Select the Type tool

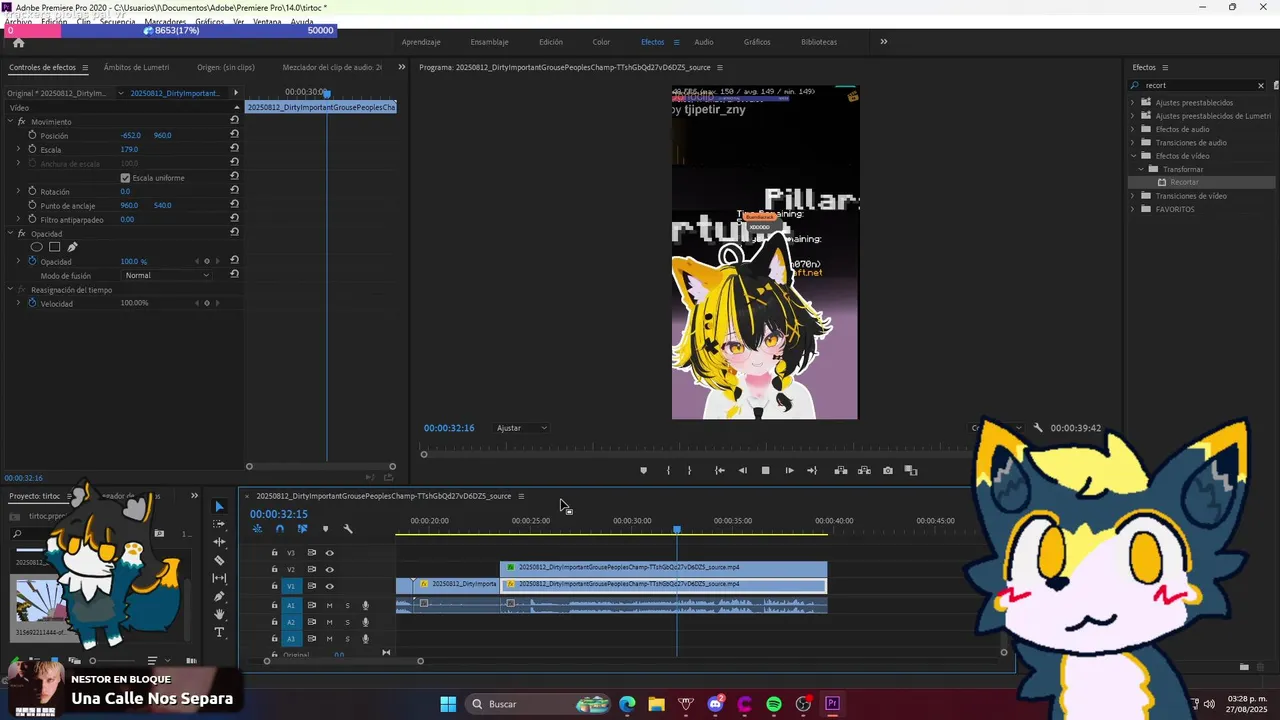point(220,633)
